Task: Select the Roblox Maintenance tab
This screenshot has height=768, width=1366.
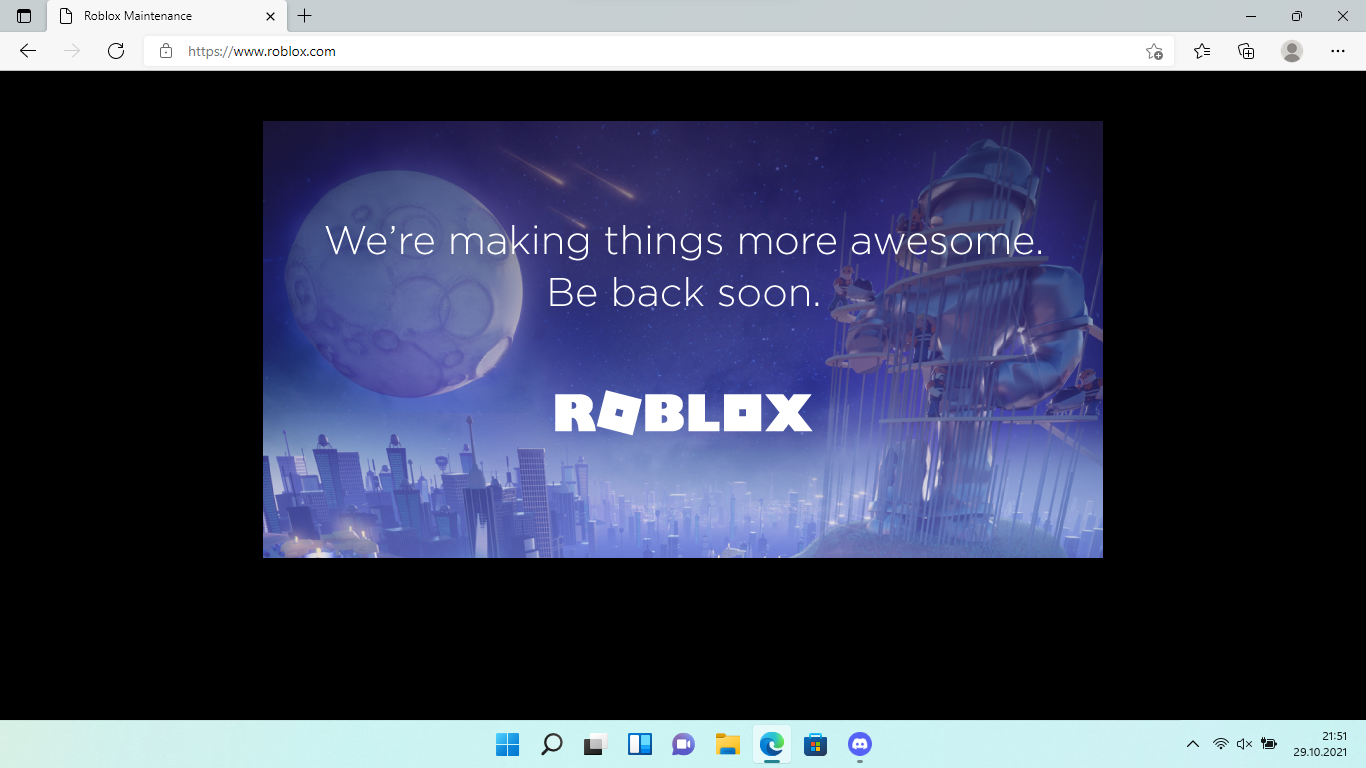Action: (x=165, y=16)
